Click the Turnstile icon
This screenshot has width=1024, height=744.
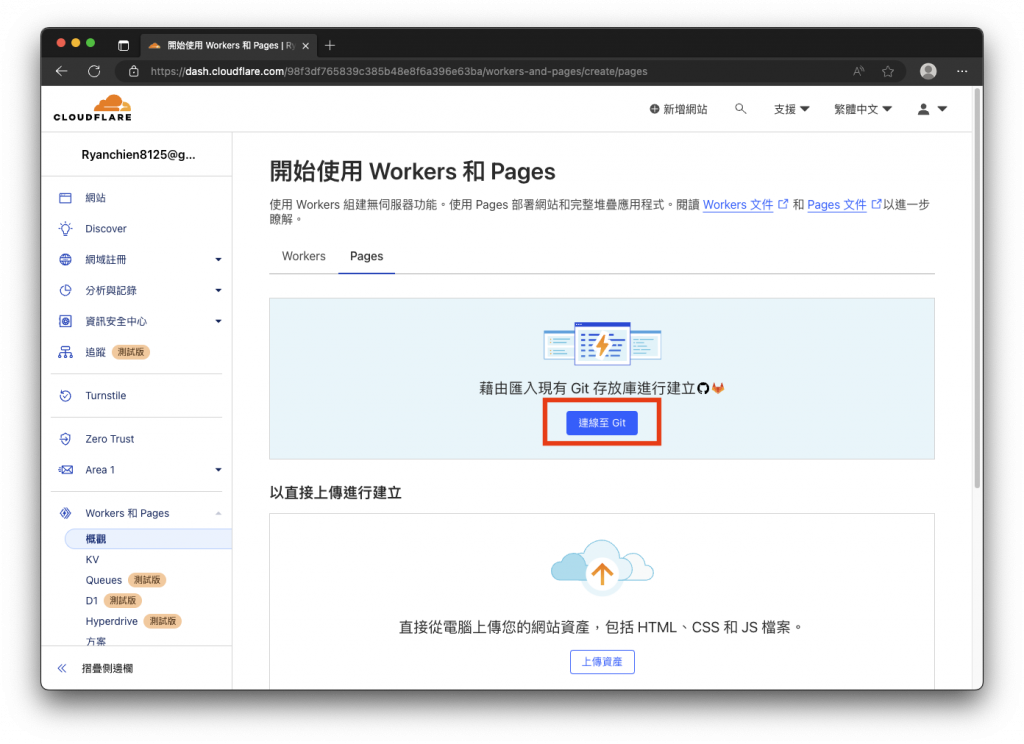coord(65,395)
